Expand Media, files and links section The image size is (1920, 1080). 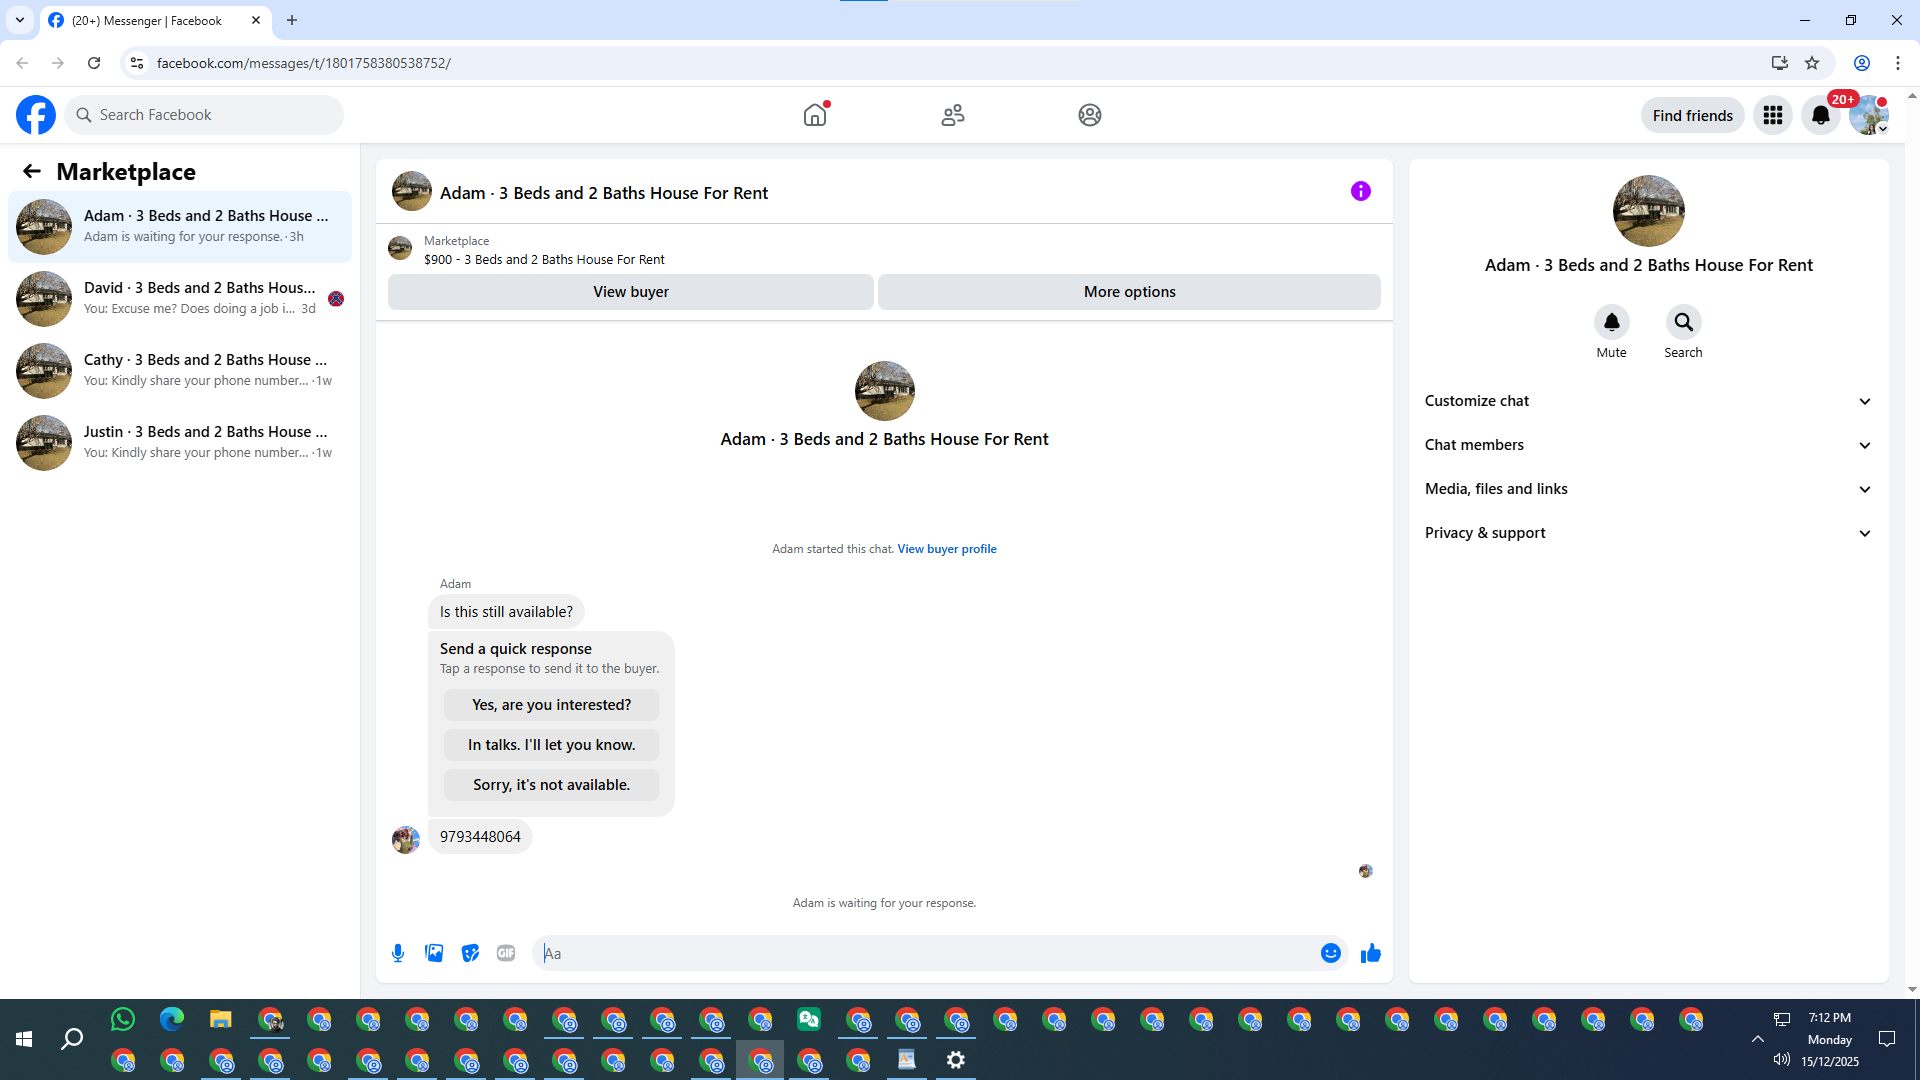click(x=1649, y=489)
